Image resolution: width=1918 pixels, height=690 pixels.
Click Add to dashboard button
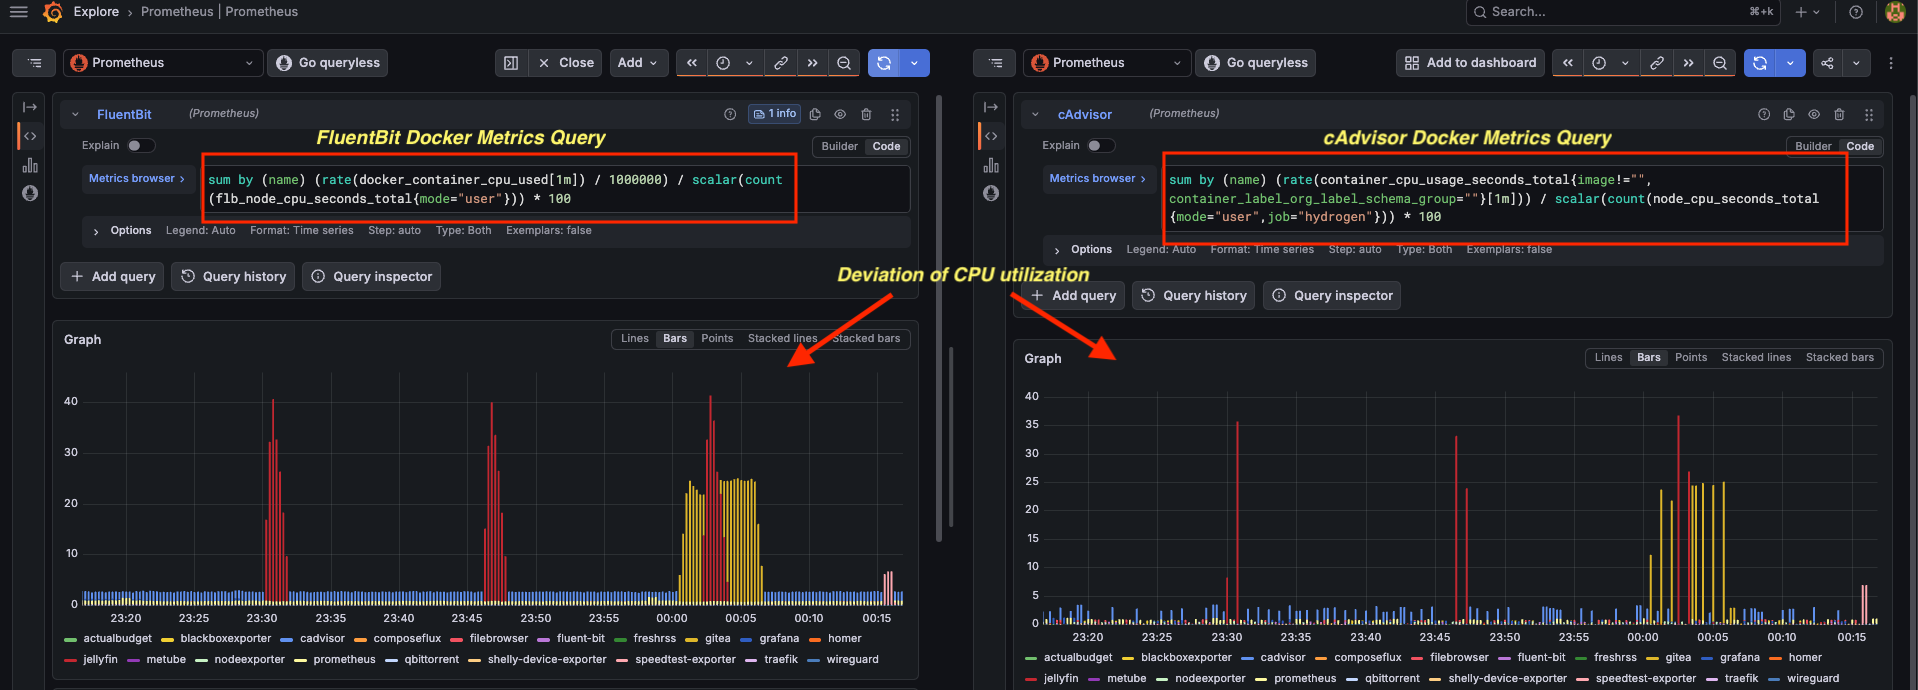[1470, 63]
